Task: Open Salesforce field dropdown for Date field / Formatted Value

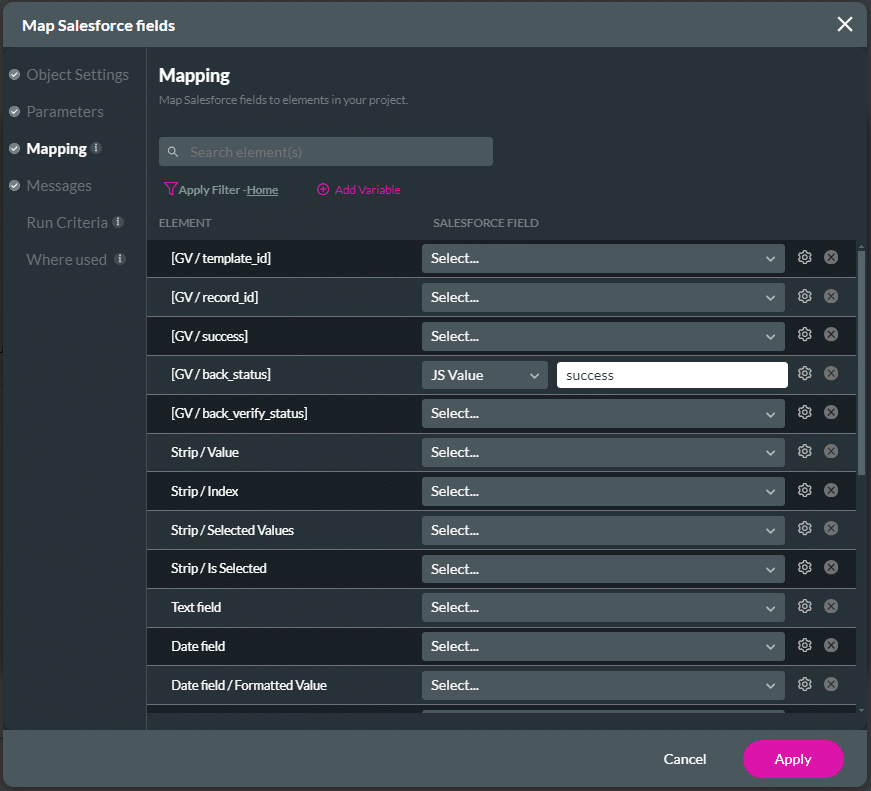Action: (x=603, y=685)
